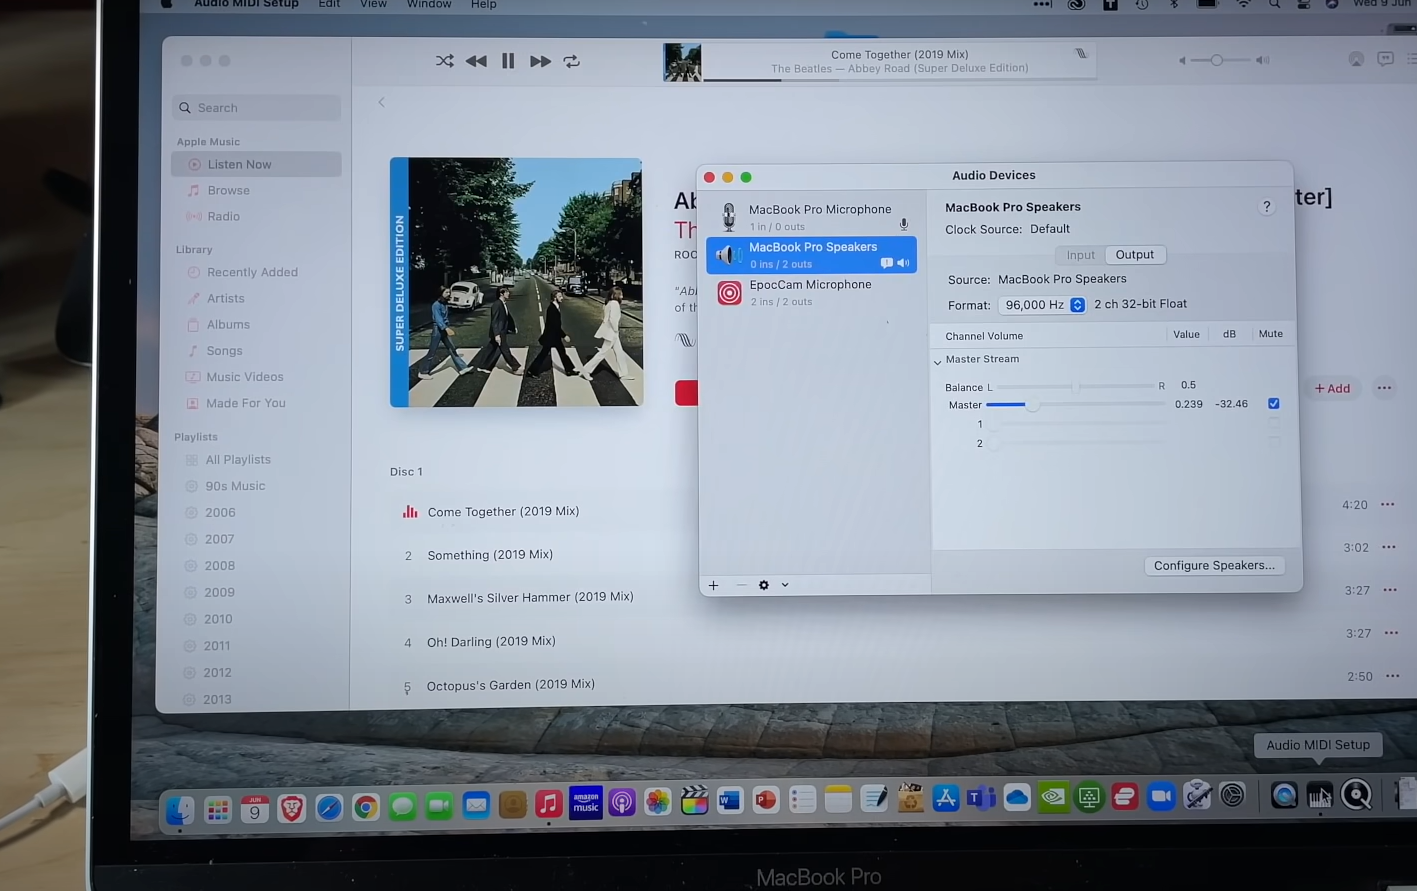The width and height of the screenshot is (1417, 891).
Task: Click the chevron next to the gear icon
Action: point(784,585)
